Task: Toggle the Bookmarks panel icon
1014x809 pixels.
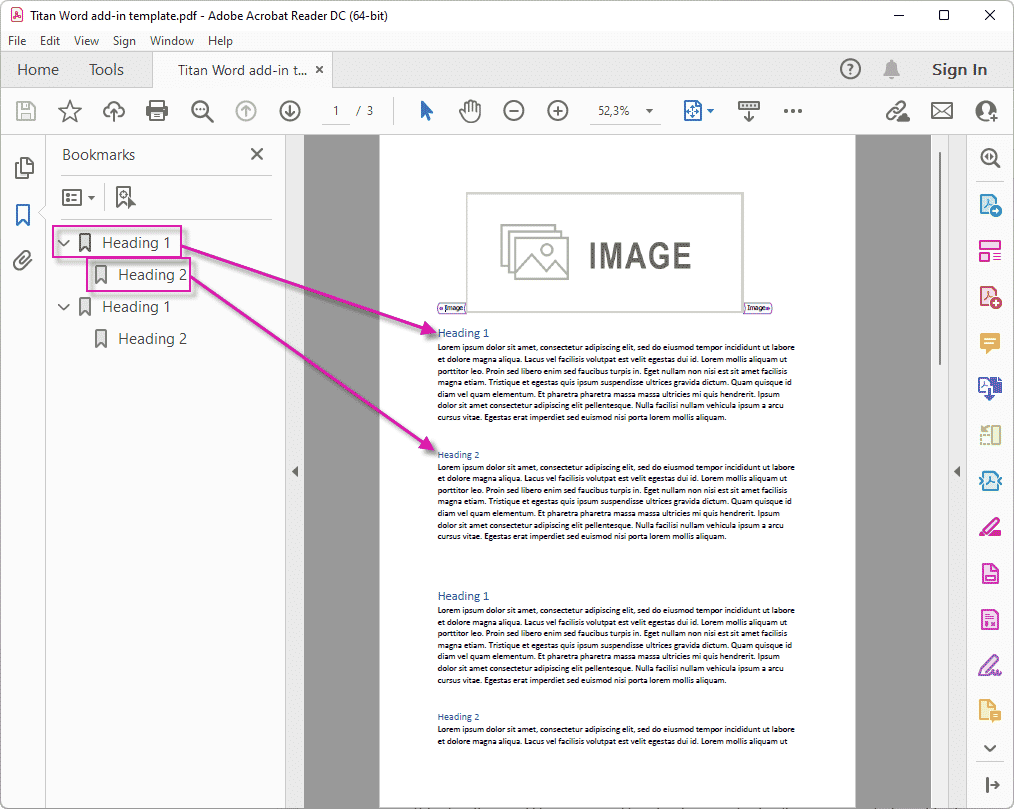Action: tap(24, 214)
